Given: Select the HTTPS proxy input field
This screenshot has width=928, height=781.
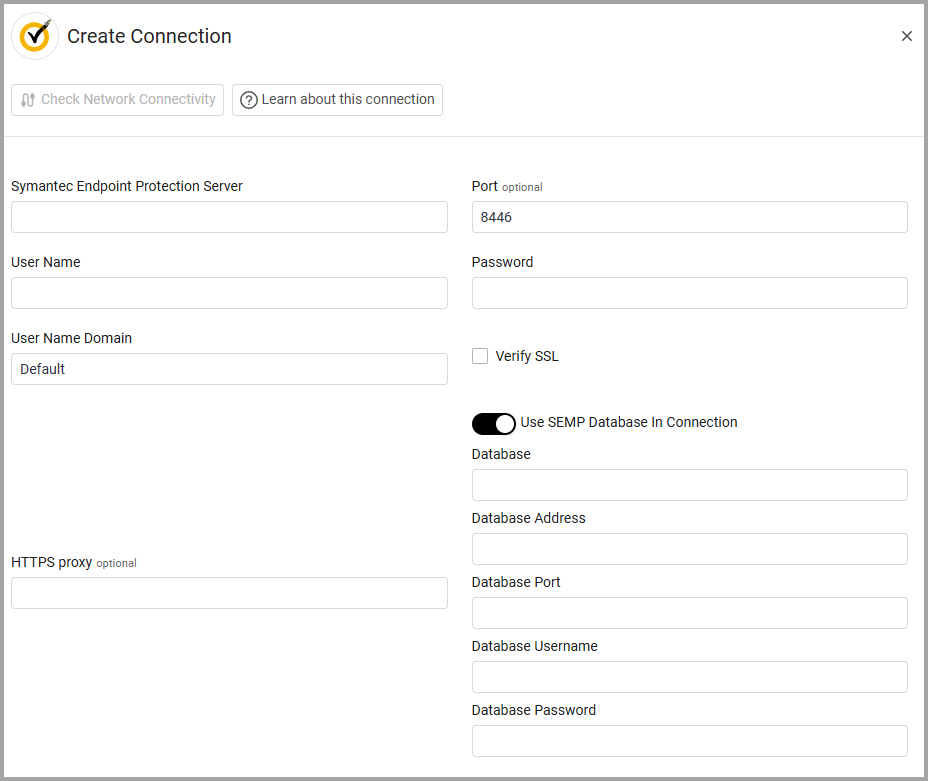Looking at the screenshot, I should (229, 593).
